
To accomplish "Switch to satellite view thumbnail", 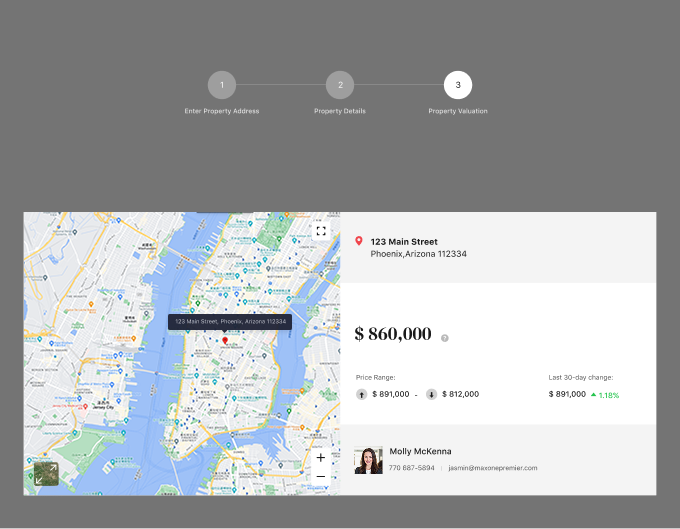I will (x=46, y=474).
